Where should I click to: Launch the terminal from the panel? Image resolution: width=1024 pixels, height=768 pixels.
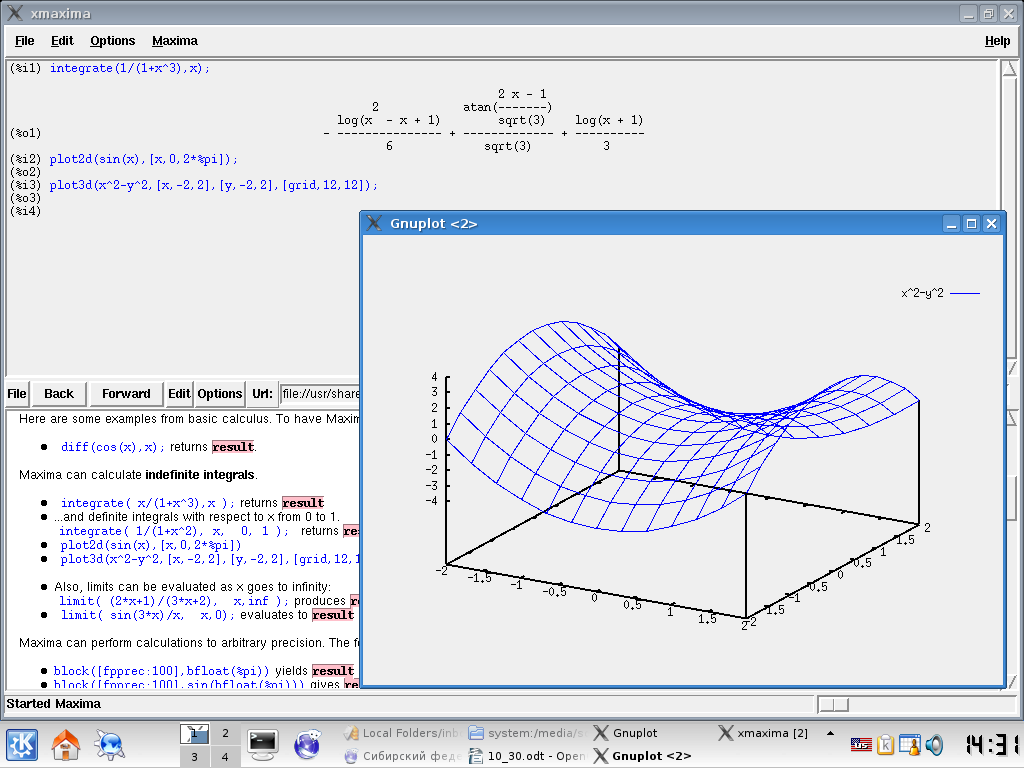pos(263,744)
